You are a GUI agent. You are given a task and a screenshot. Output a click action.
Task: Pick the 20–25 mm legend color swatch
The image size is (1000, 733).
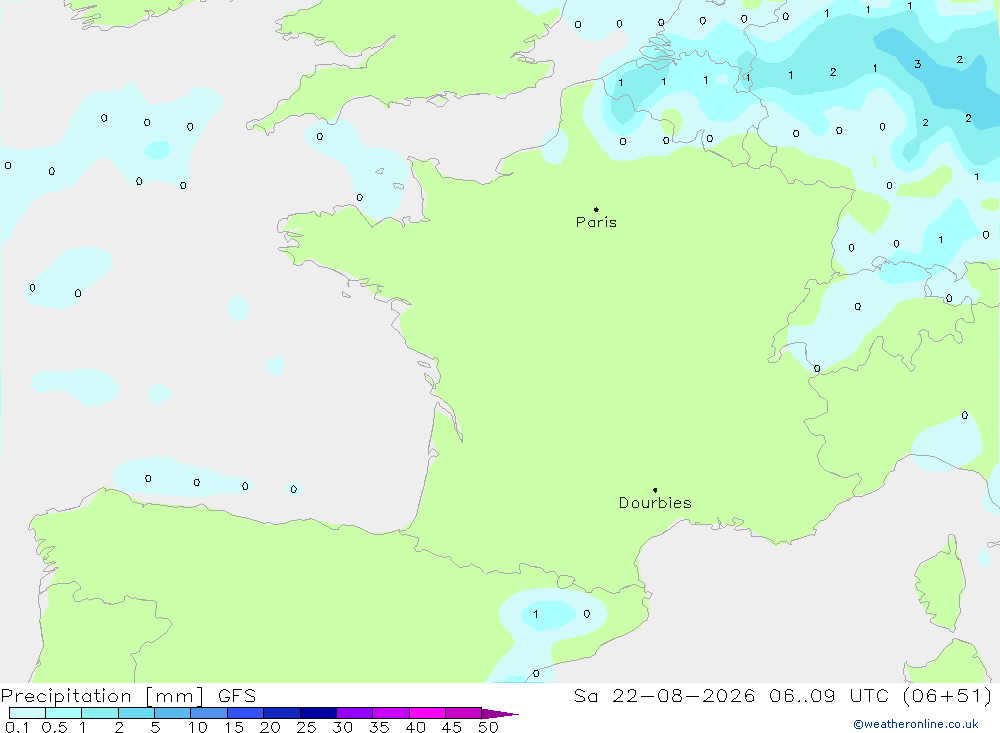click(x=282, y=713)
